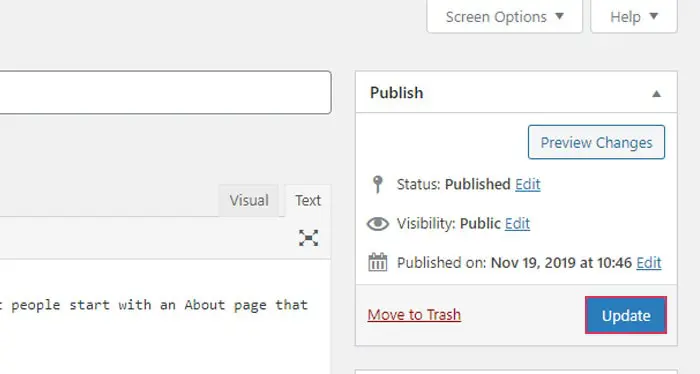Screen dimensions: 700x374
Task: Click the Preview Changes button
Action: [596, 142]
